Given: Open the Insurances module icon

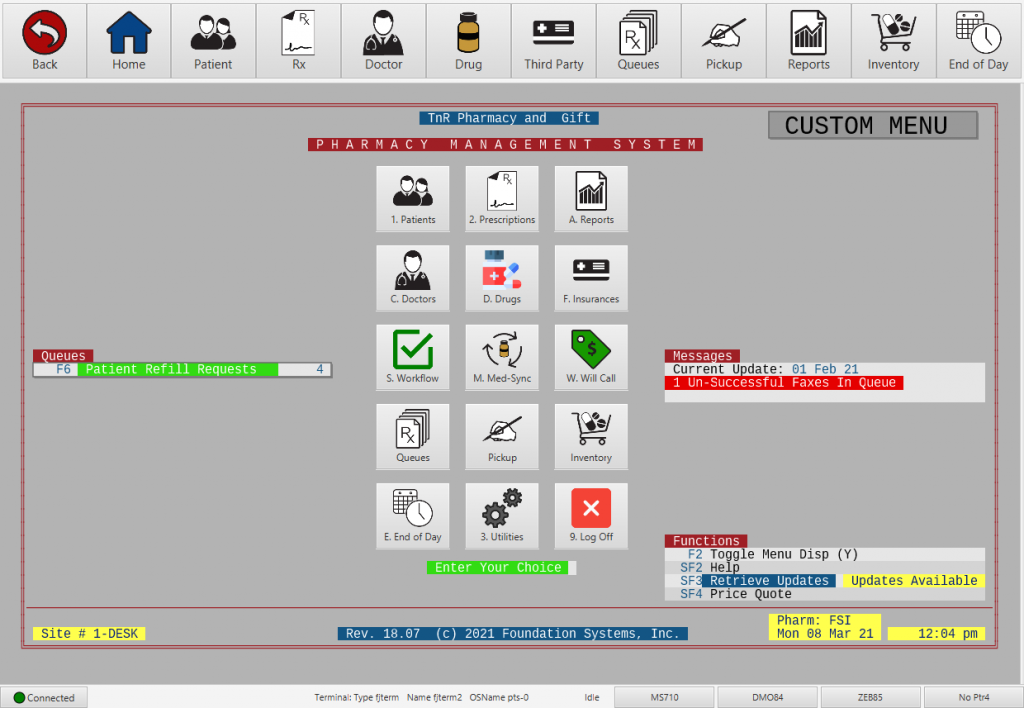Looking at the screenshot, I should point(590,277).
